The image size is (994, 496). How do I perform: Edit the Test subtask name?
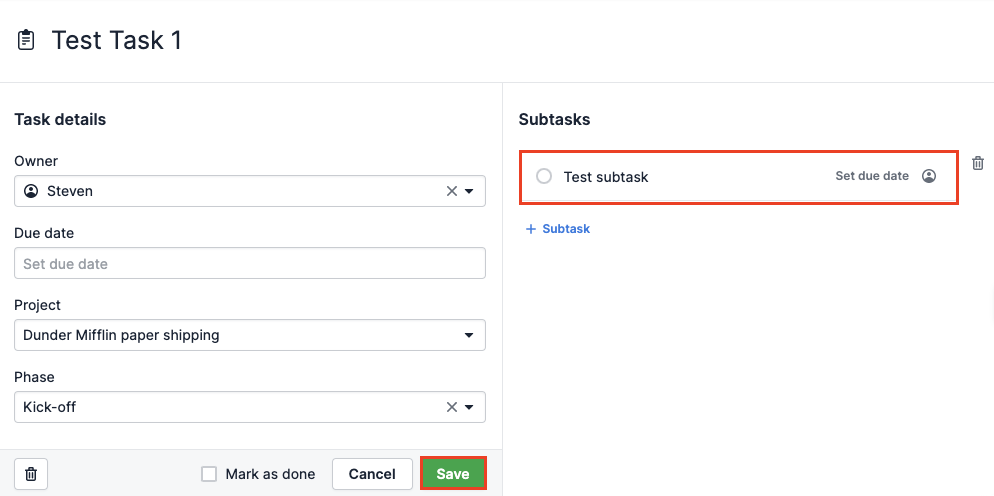606,177
